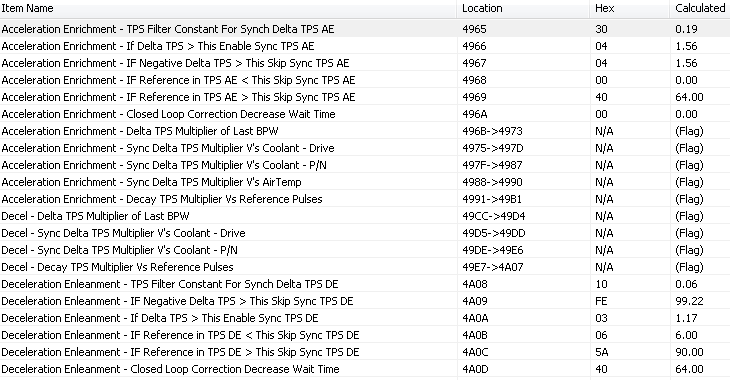730x380 pixels.
Task: Select Deceleration Enleanment Closed Loop Correction Decrease Wait Time
Action: (365, 369)
